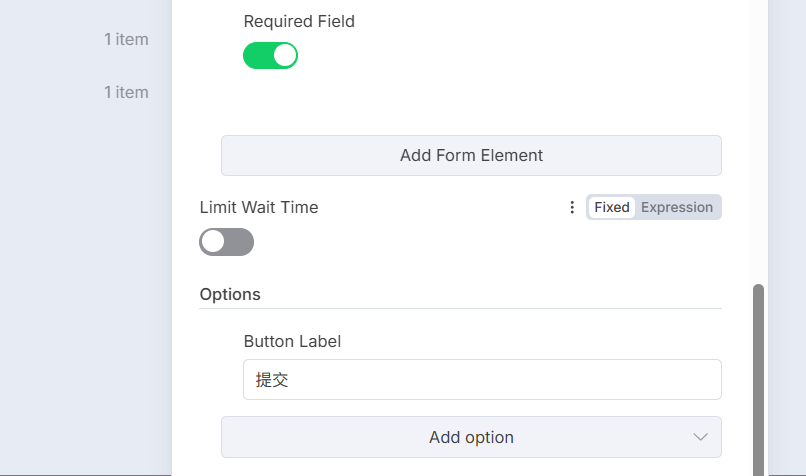Click the Options section heading
Screen dimensions: 806x476
coord(230,294)
